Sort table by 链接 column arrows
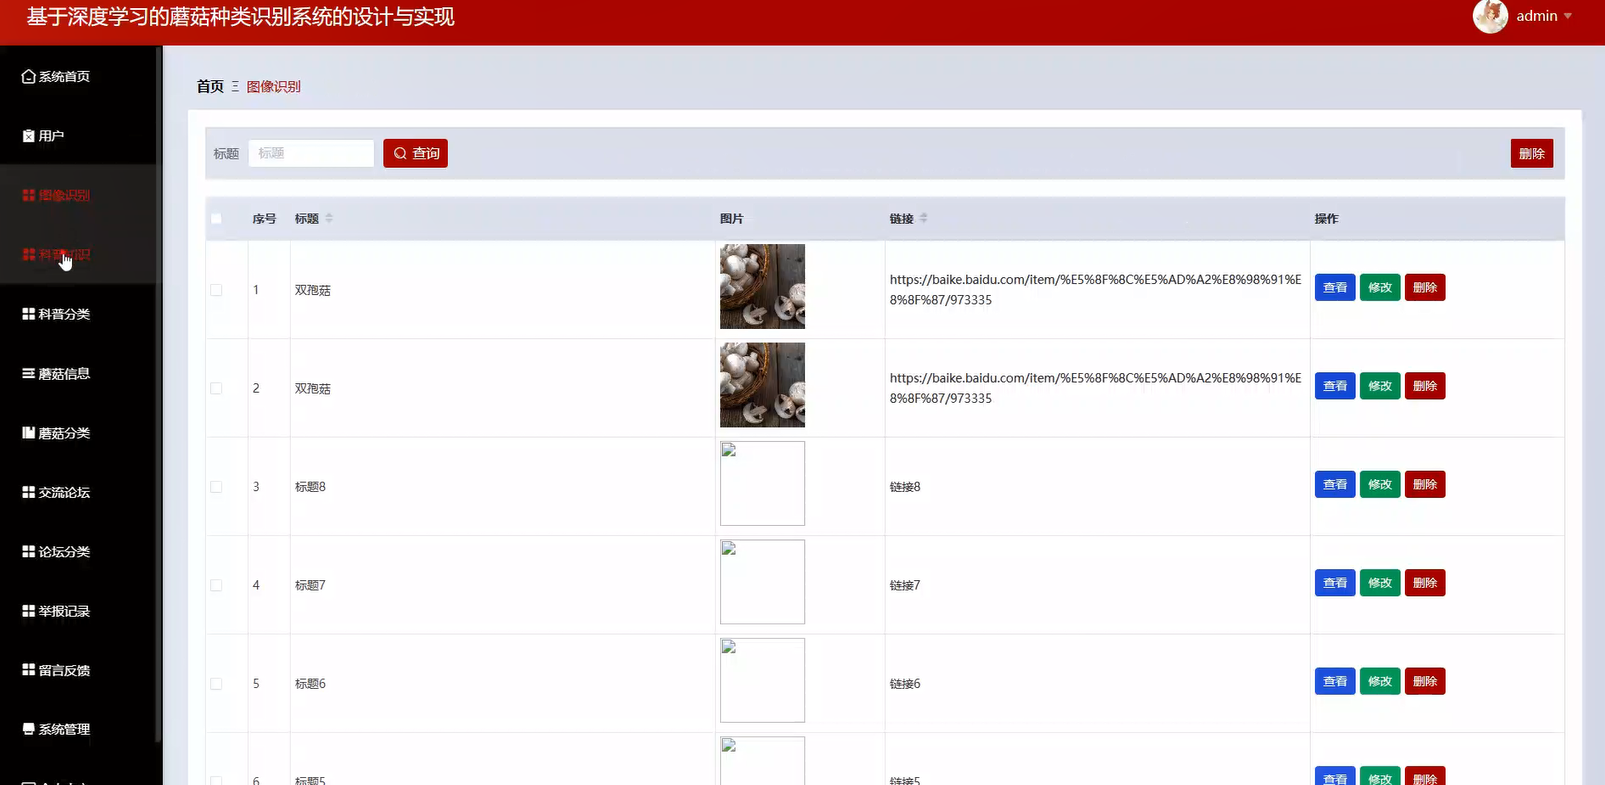This screenshot has height=785, width=1605. tap(924, 218)
